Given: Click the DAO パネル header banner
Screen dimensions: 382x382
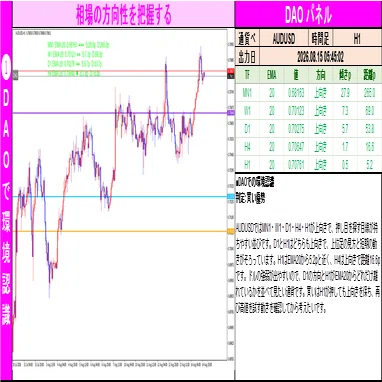Looking at the screenshot, I should coord(308,14).
